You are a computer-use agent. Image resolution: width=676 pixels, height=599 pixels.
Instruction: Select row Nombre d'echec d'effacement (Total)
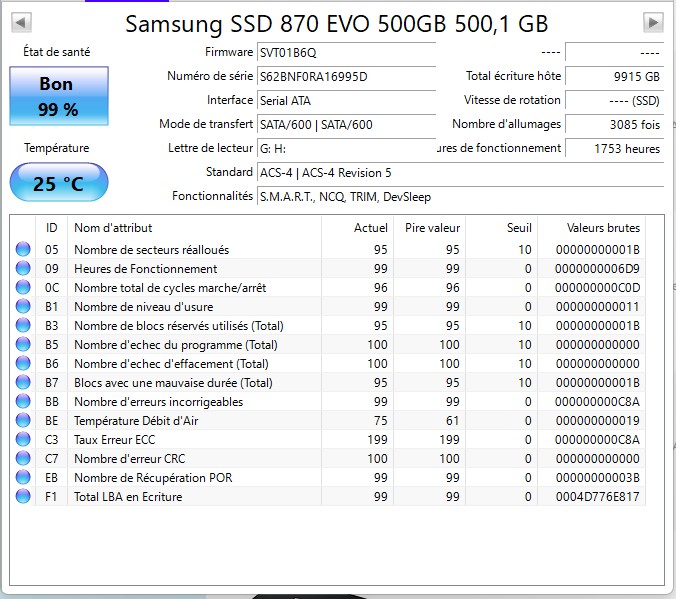328,363
